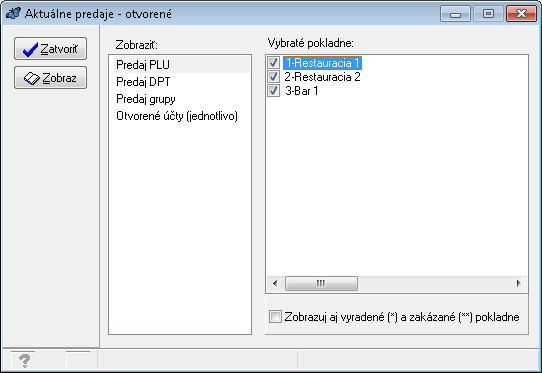Click the right arrow of horizontal scrollbar

[518, 283]
